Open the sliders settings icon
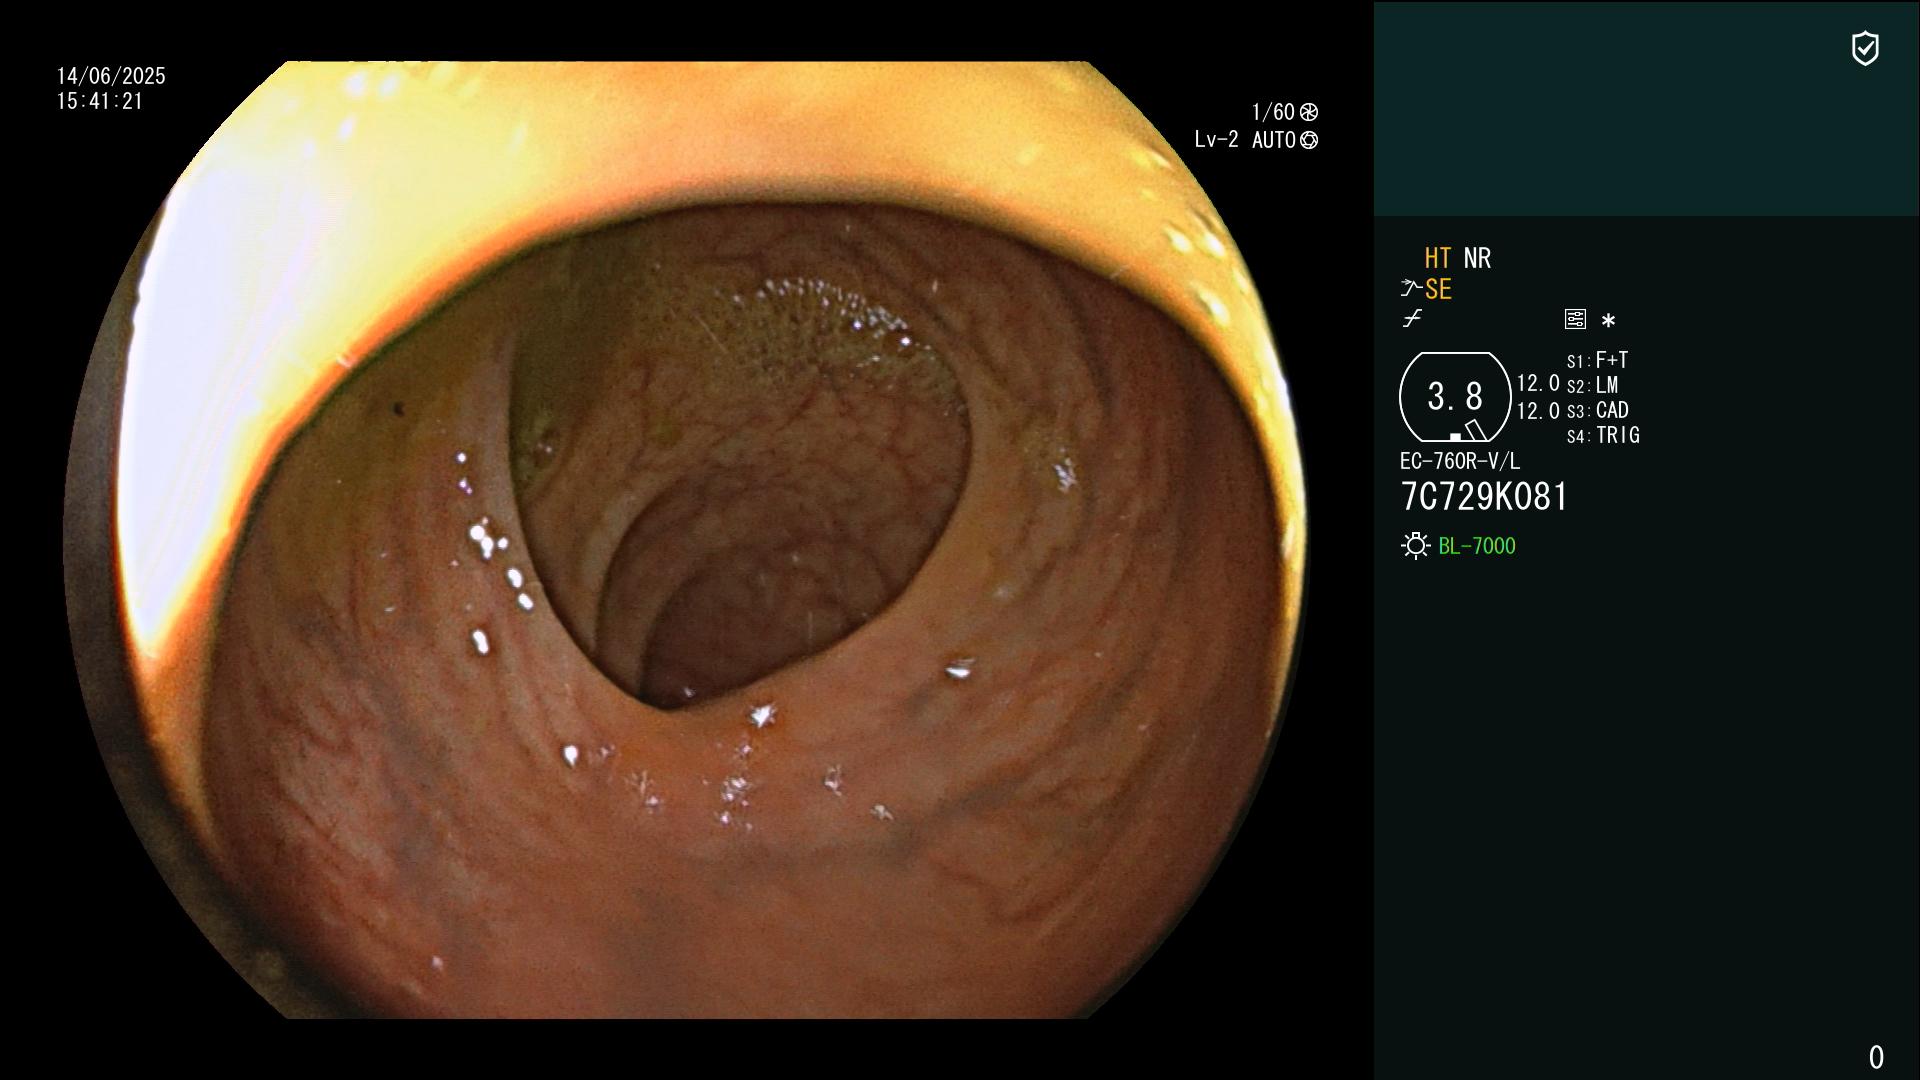Screen dimensions: 1920x1080 tap(1575, 319)
